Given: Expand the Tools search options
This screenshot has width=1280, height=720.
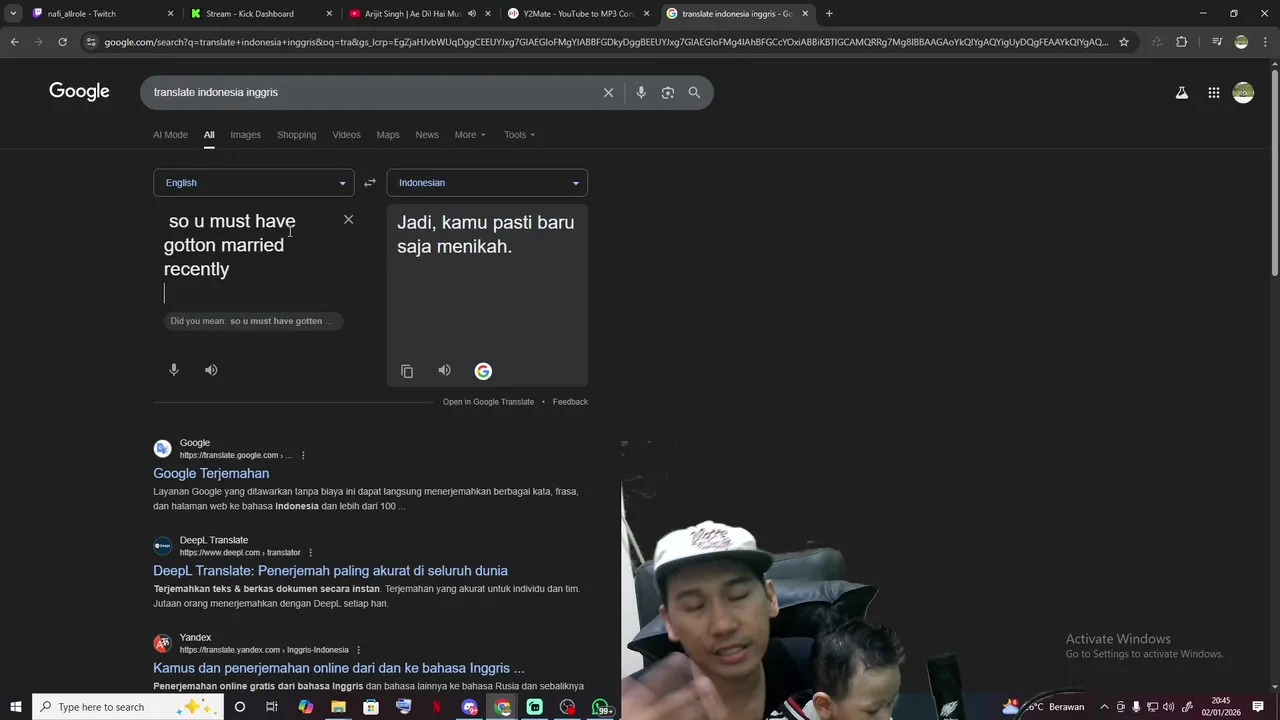Looking at the screenshot, I should pos(519,135).
